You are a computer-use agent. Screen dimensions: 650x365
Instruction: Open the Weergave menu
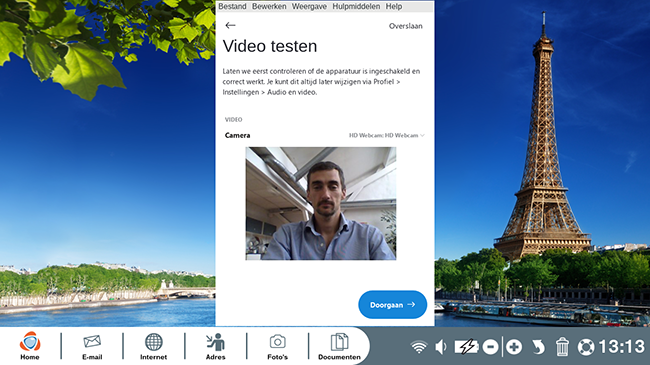[x=309, y=6]
